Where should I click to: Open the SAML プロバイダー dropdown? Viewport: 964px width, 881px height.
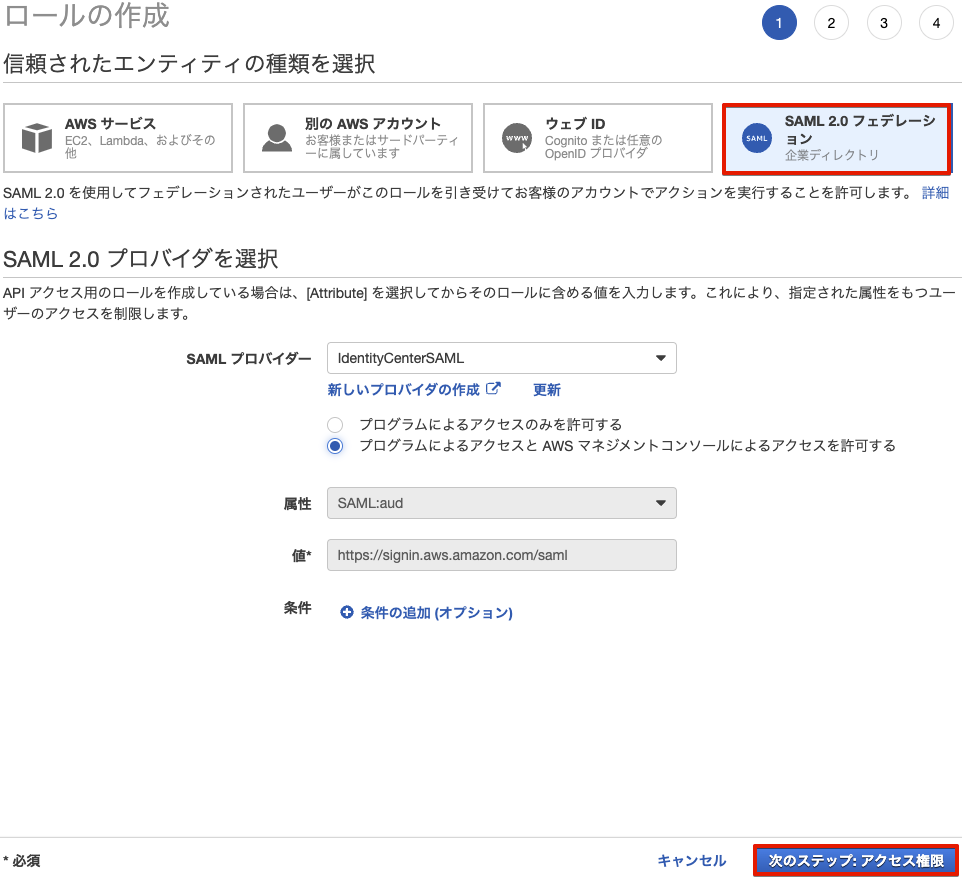502,358
